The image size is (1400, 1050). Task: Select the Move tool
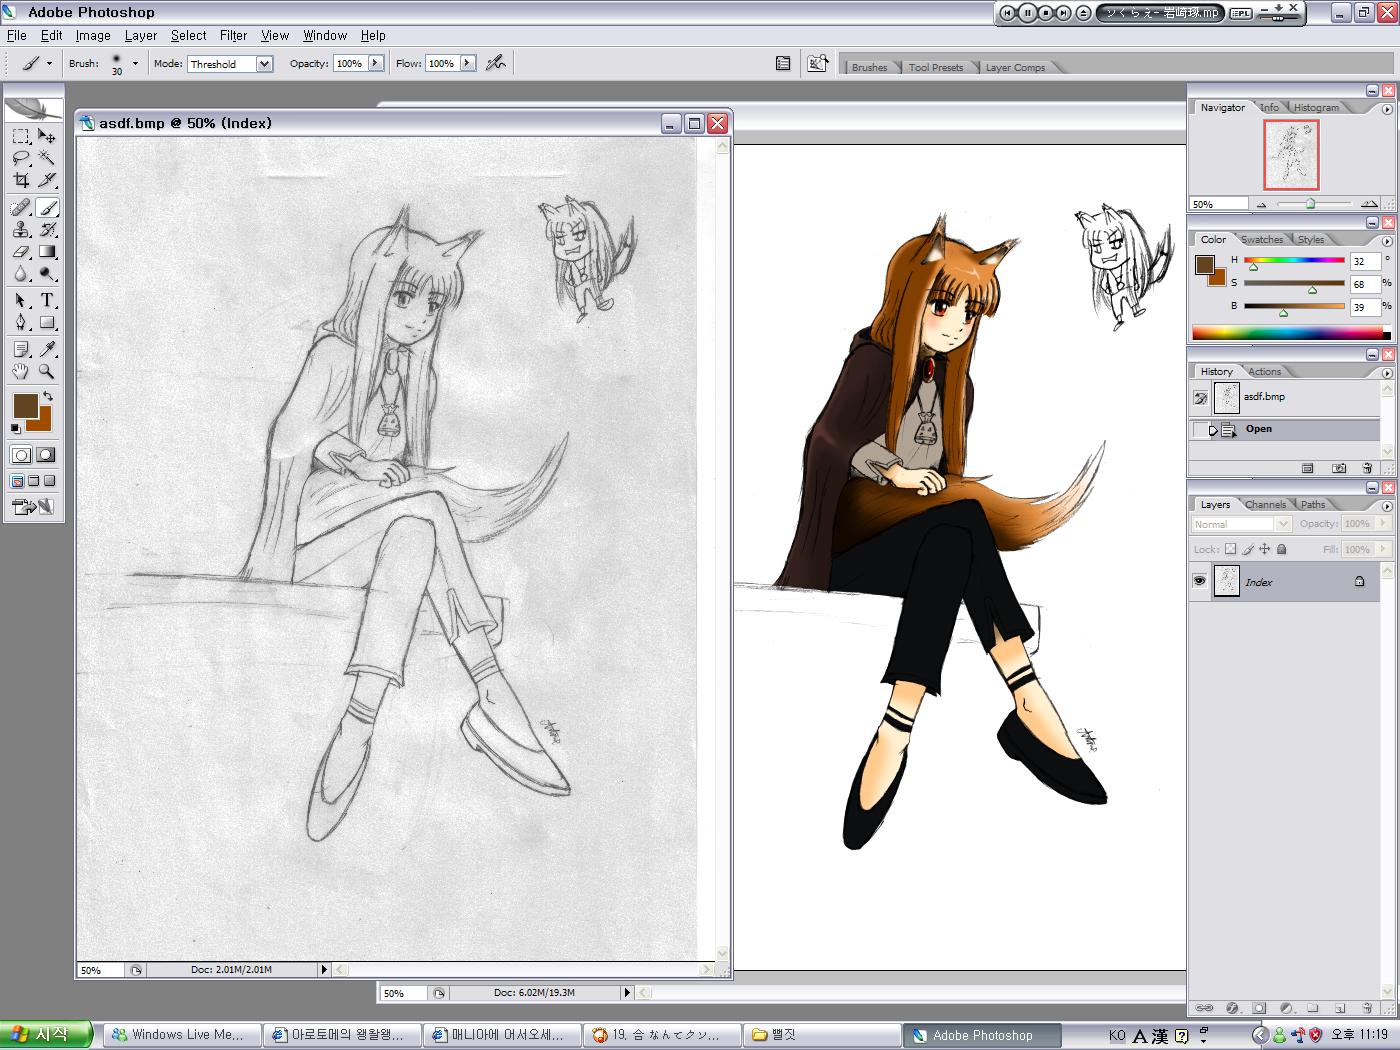pyautogui.click(x=47, y=136)
